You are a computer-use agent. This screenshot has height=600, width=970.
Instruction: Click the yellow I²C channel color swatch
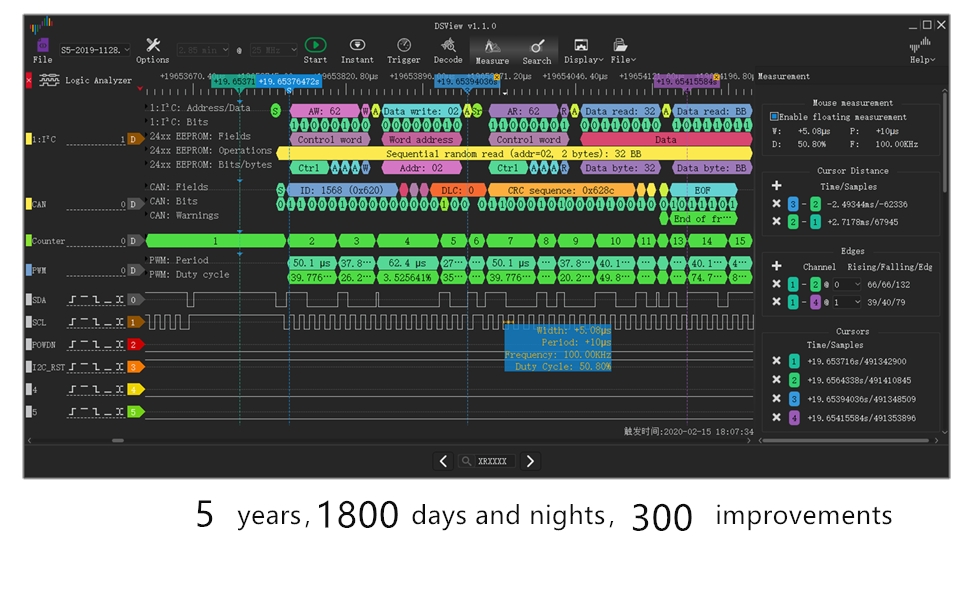[x=28, y=139]
